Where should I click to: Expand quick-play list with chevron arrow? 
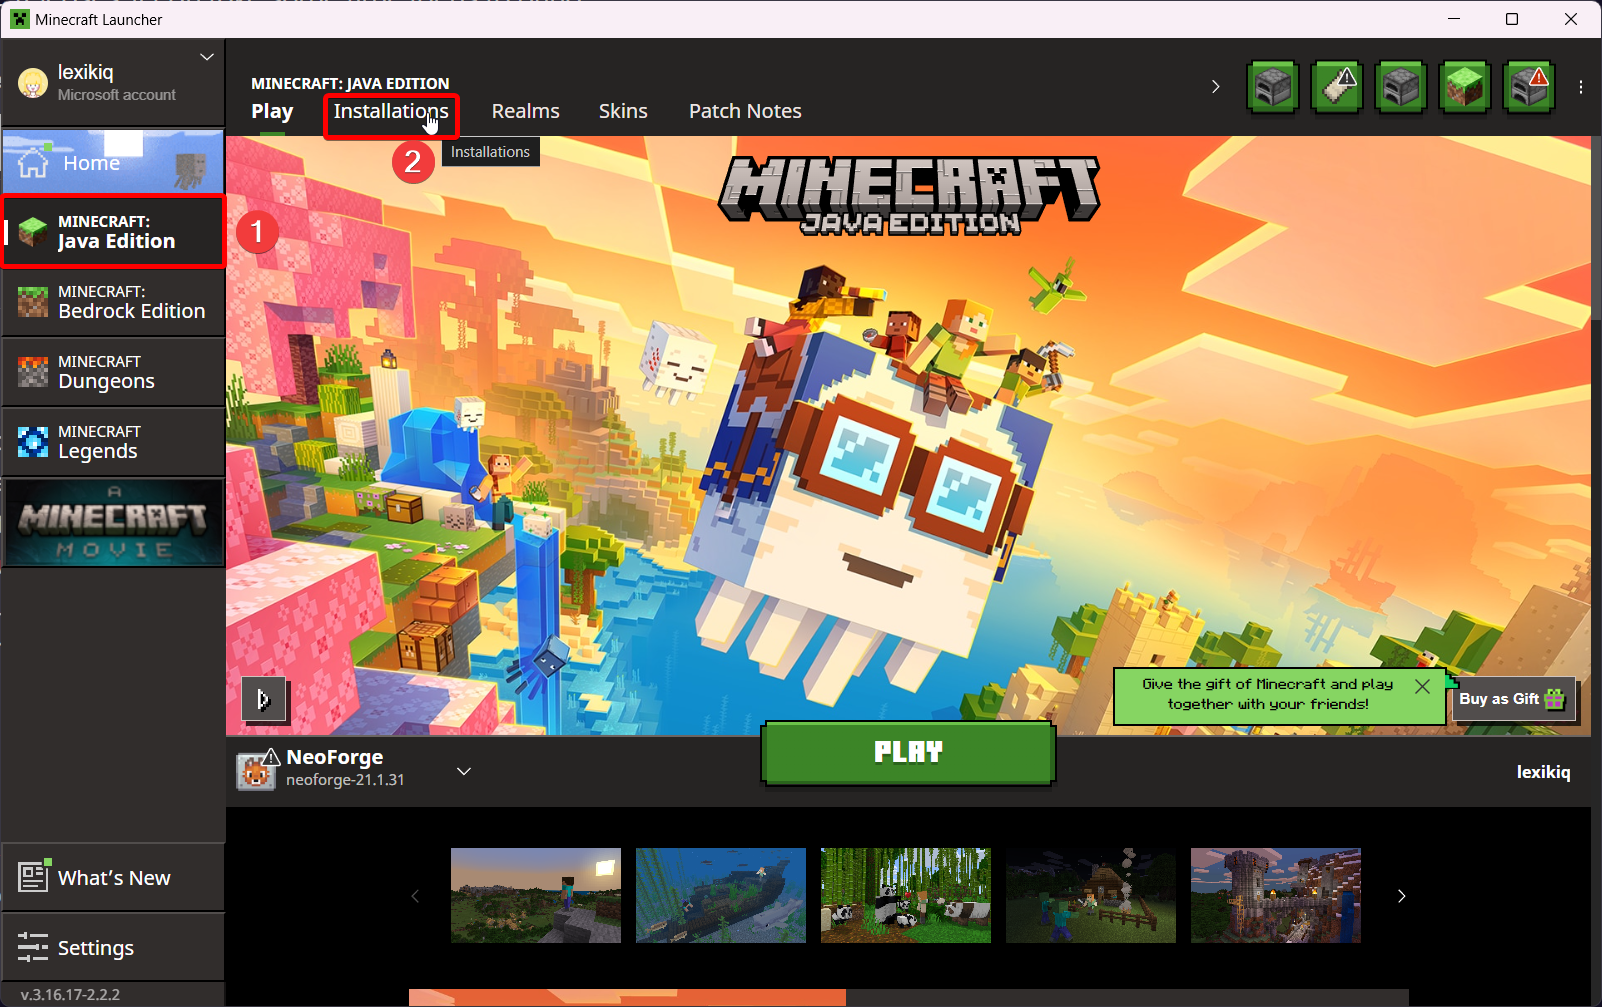[x=1215, y=87]
